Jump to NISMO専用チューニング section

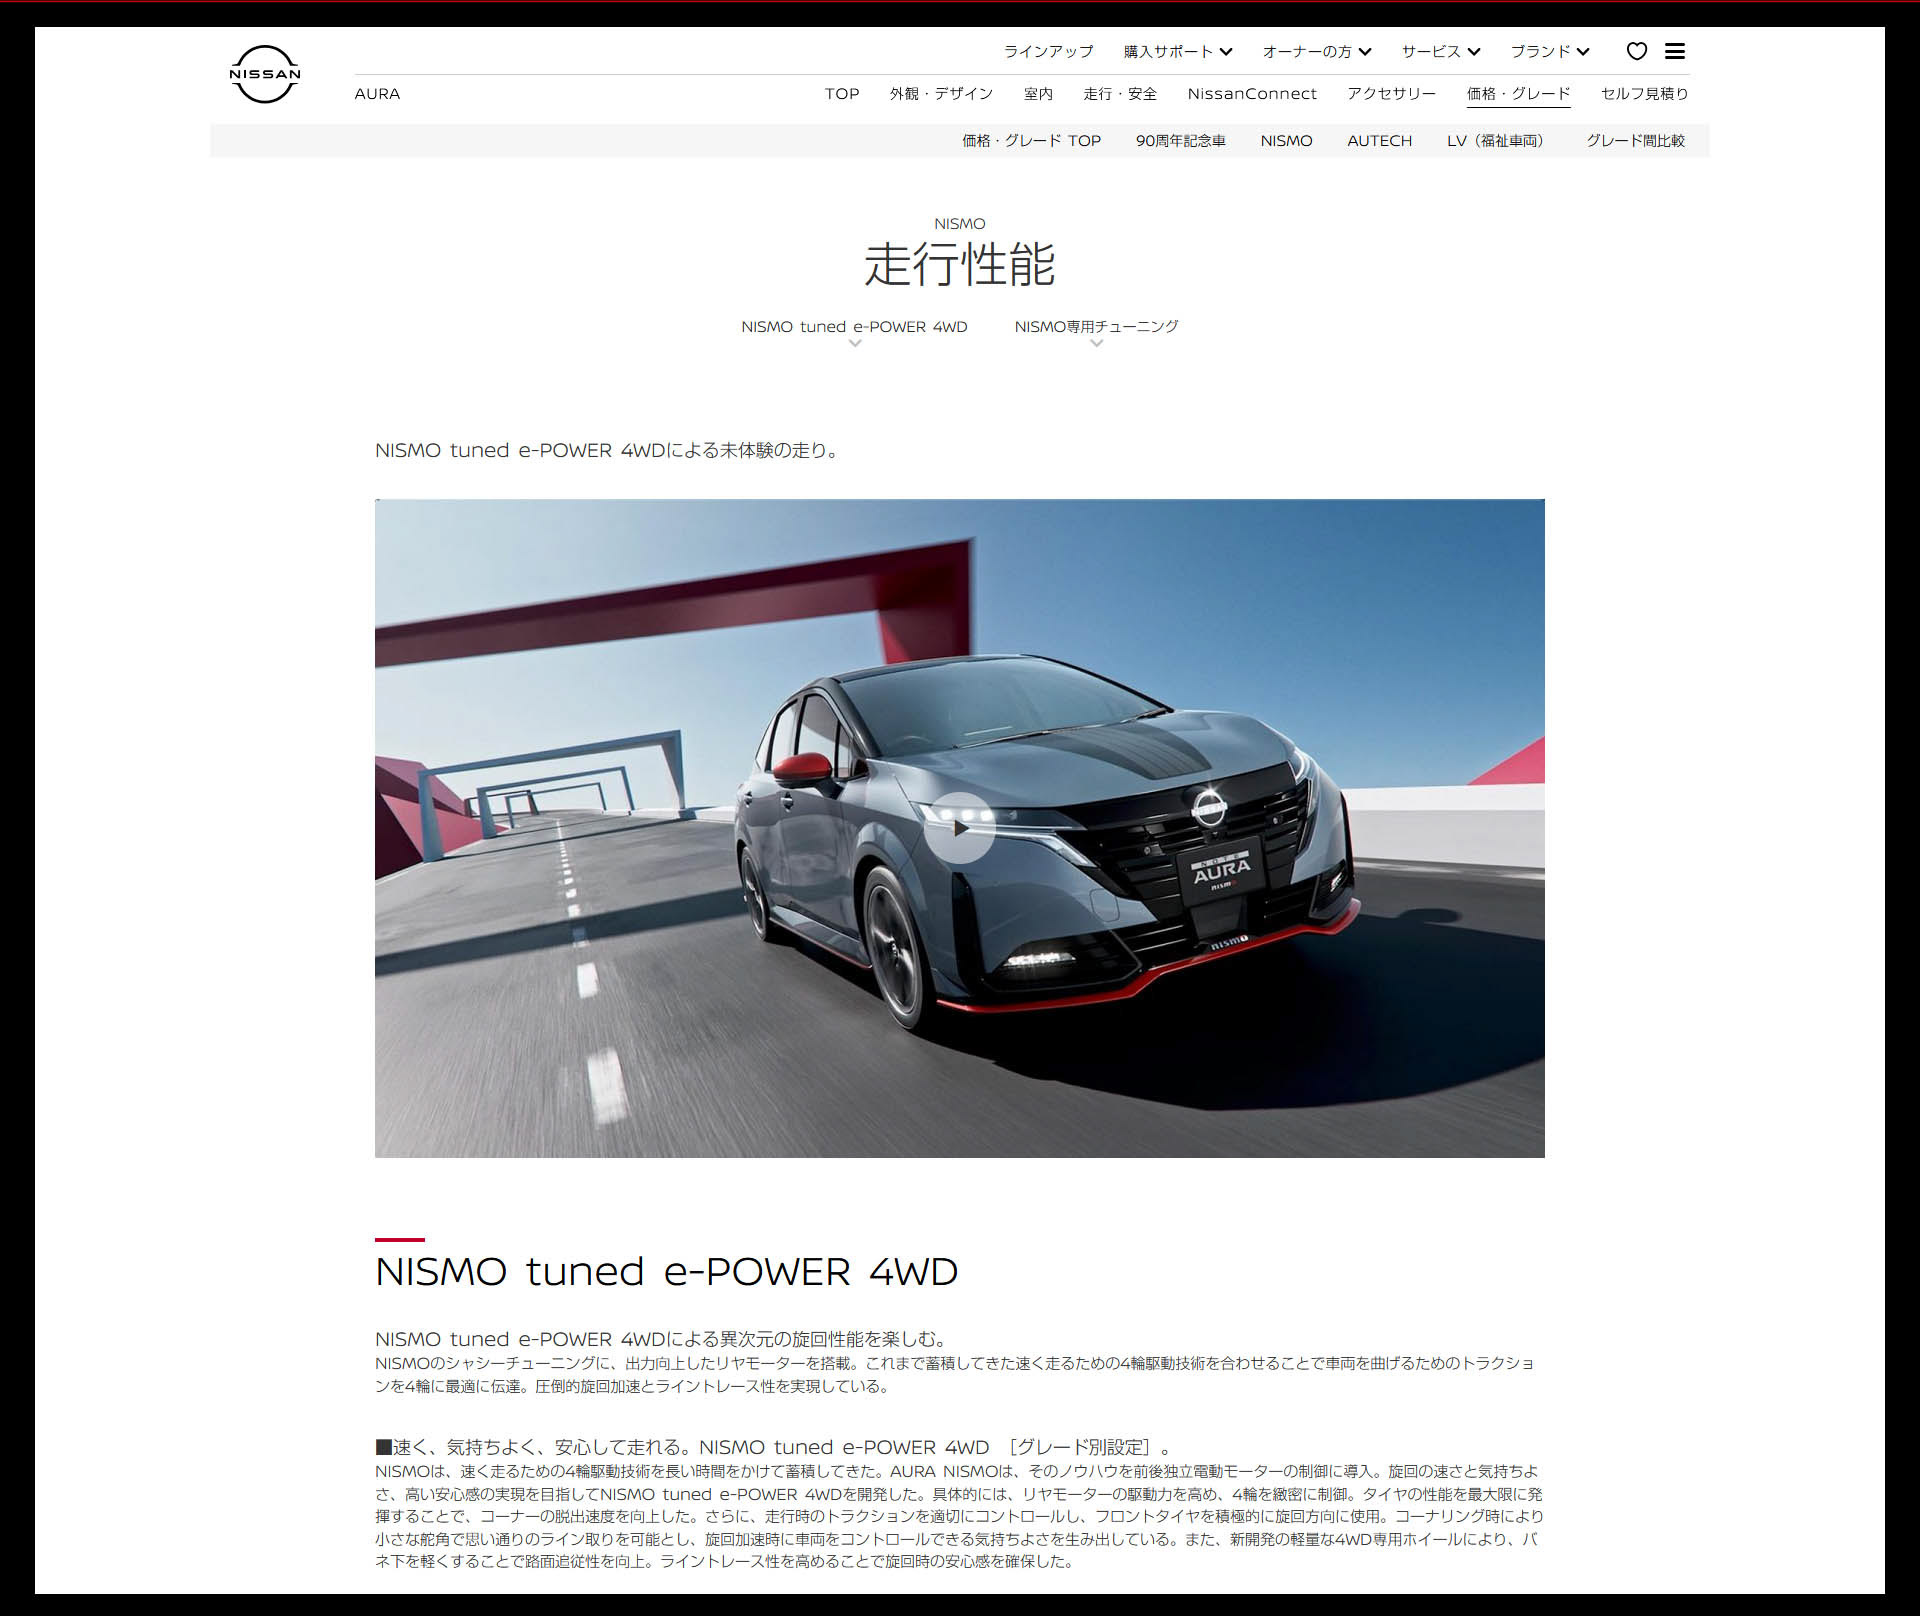(x=1096, y=328)
